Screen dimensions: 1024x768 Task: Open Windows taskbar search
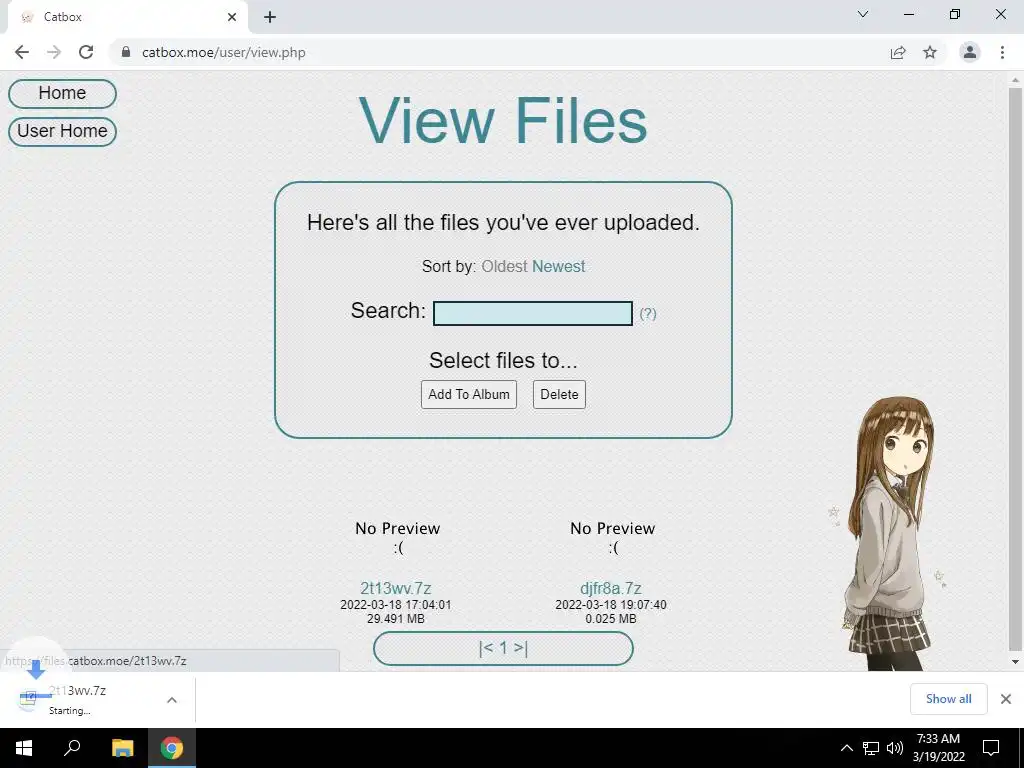pos(72,748)
